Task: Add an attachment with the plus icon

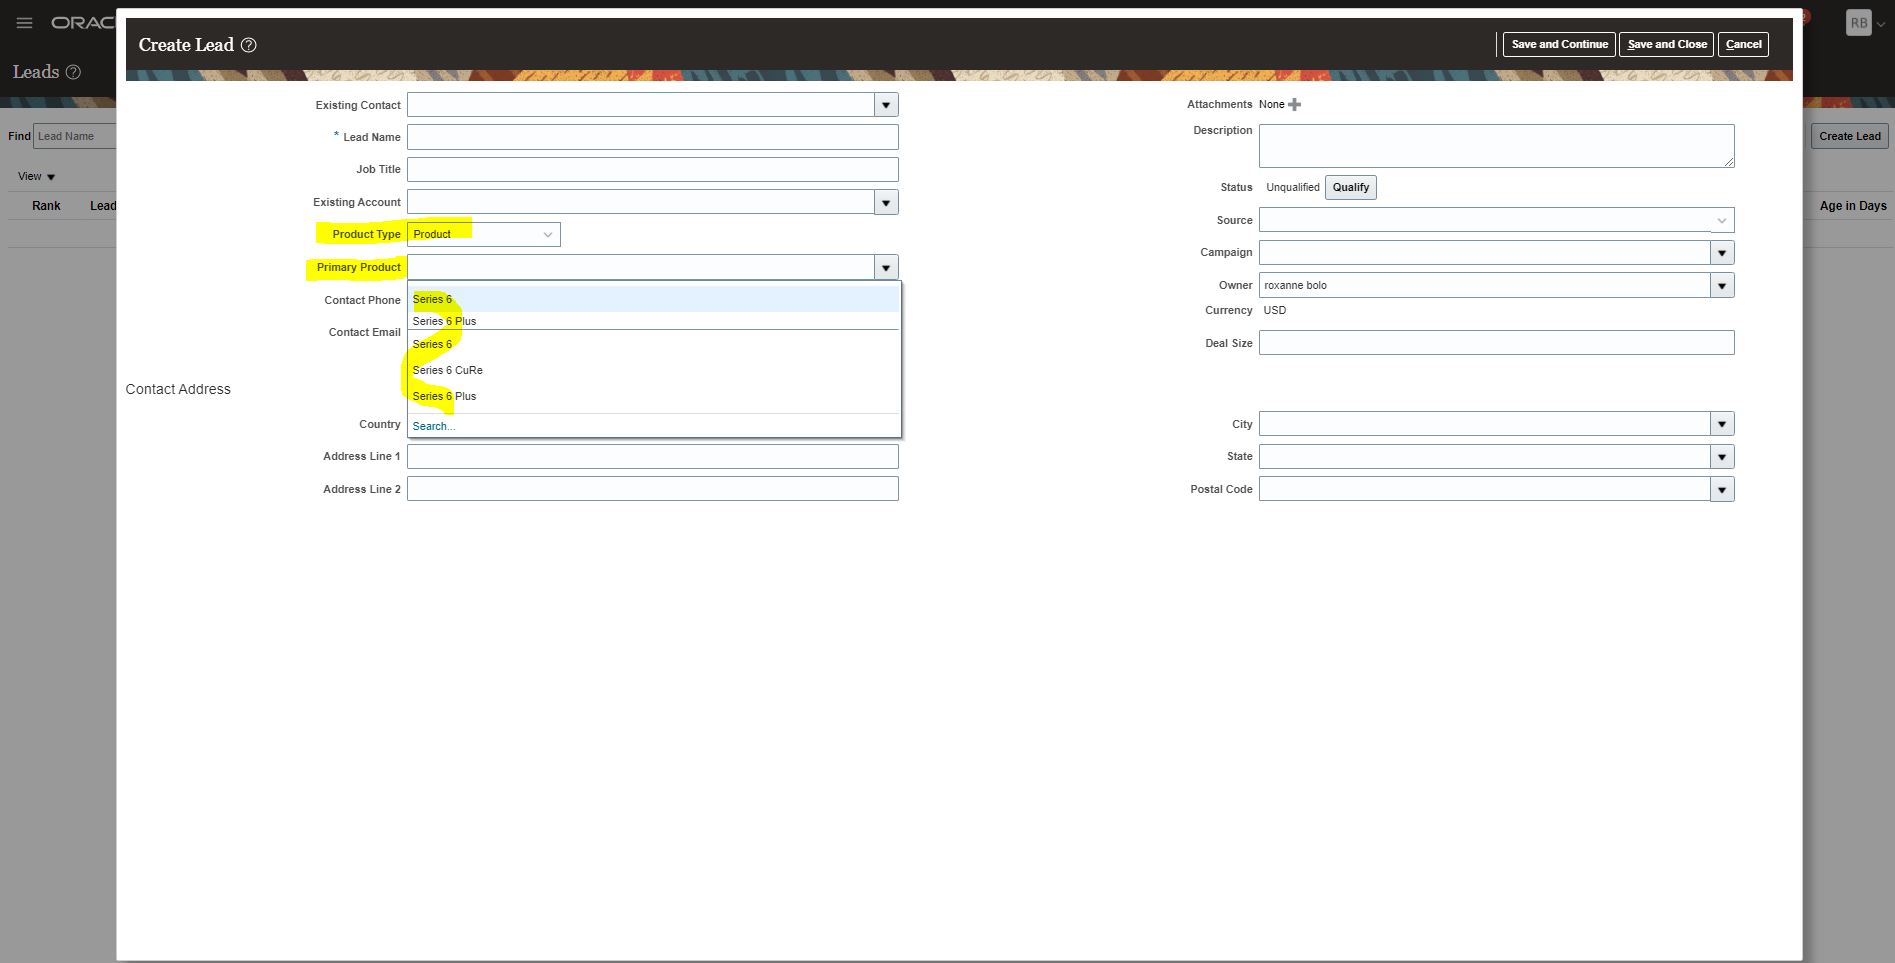Action: [x=1294, y=104]
